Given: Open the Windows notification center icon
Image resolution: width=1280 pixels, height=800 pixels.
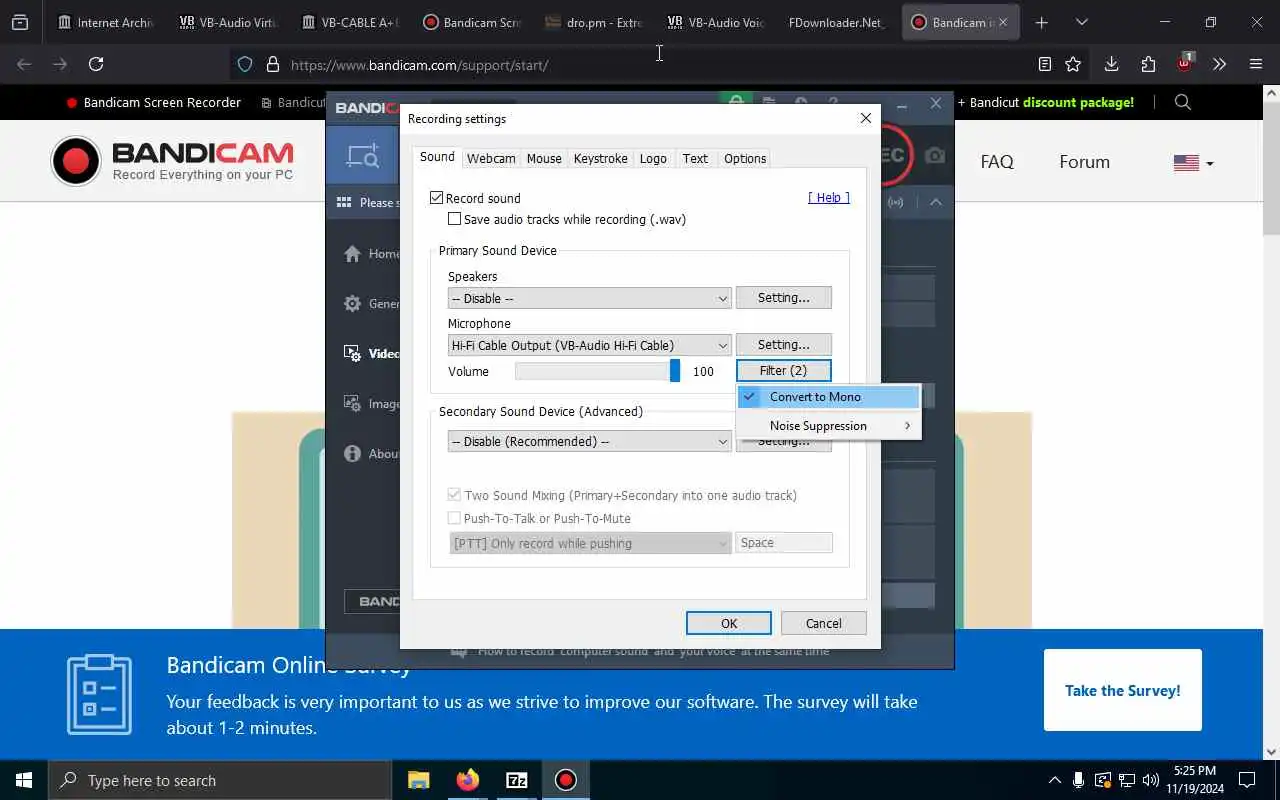Looking at the screenshot, I should (1247, 780).
